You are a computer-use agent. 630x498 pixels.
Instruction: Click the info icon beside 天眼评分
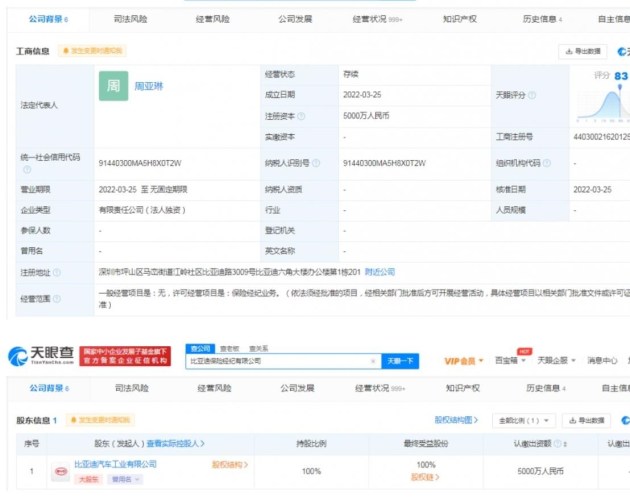click(532, 95)
